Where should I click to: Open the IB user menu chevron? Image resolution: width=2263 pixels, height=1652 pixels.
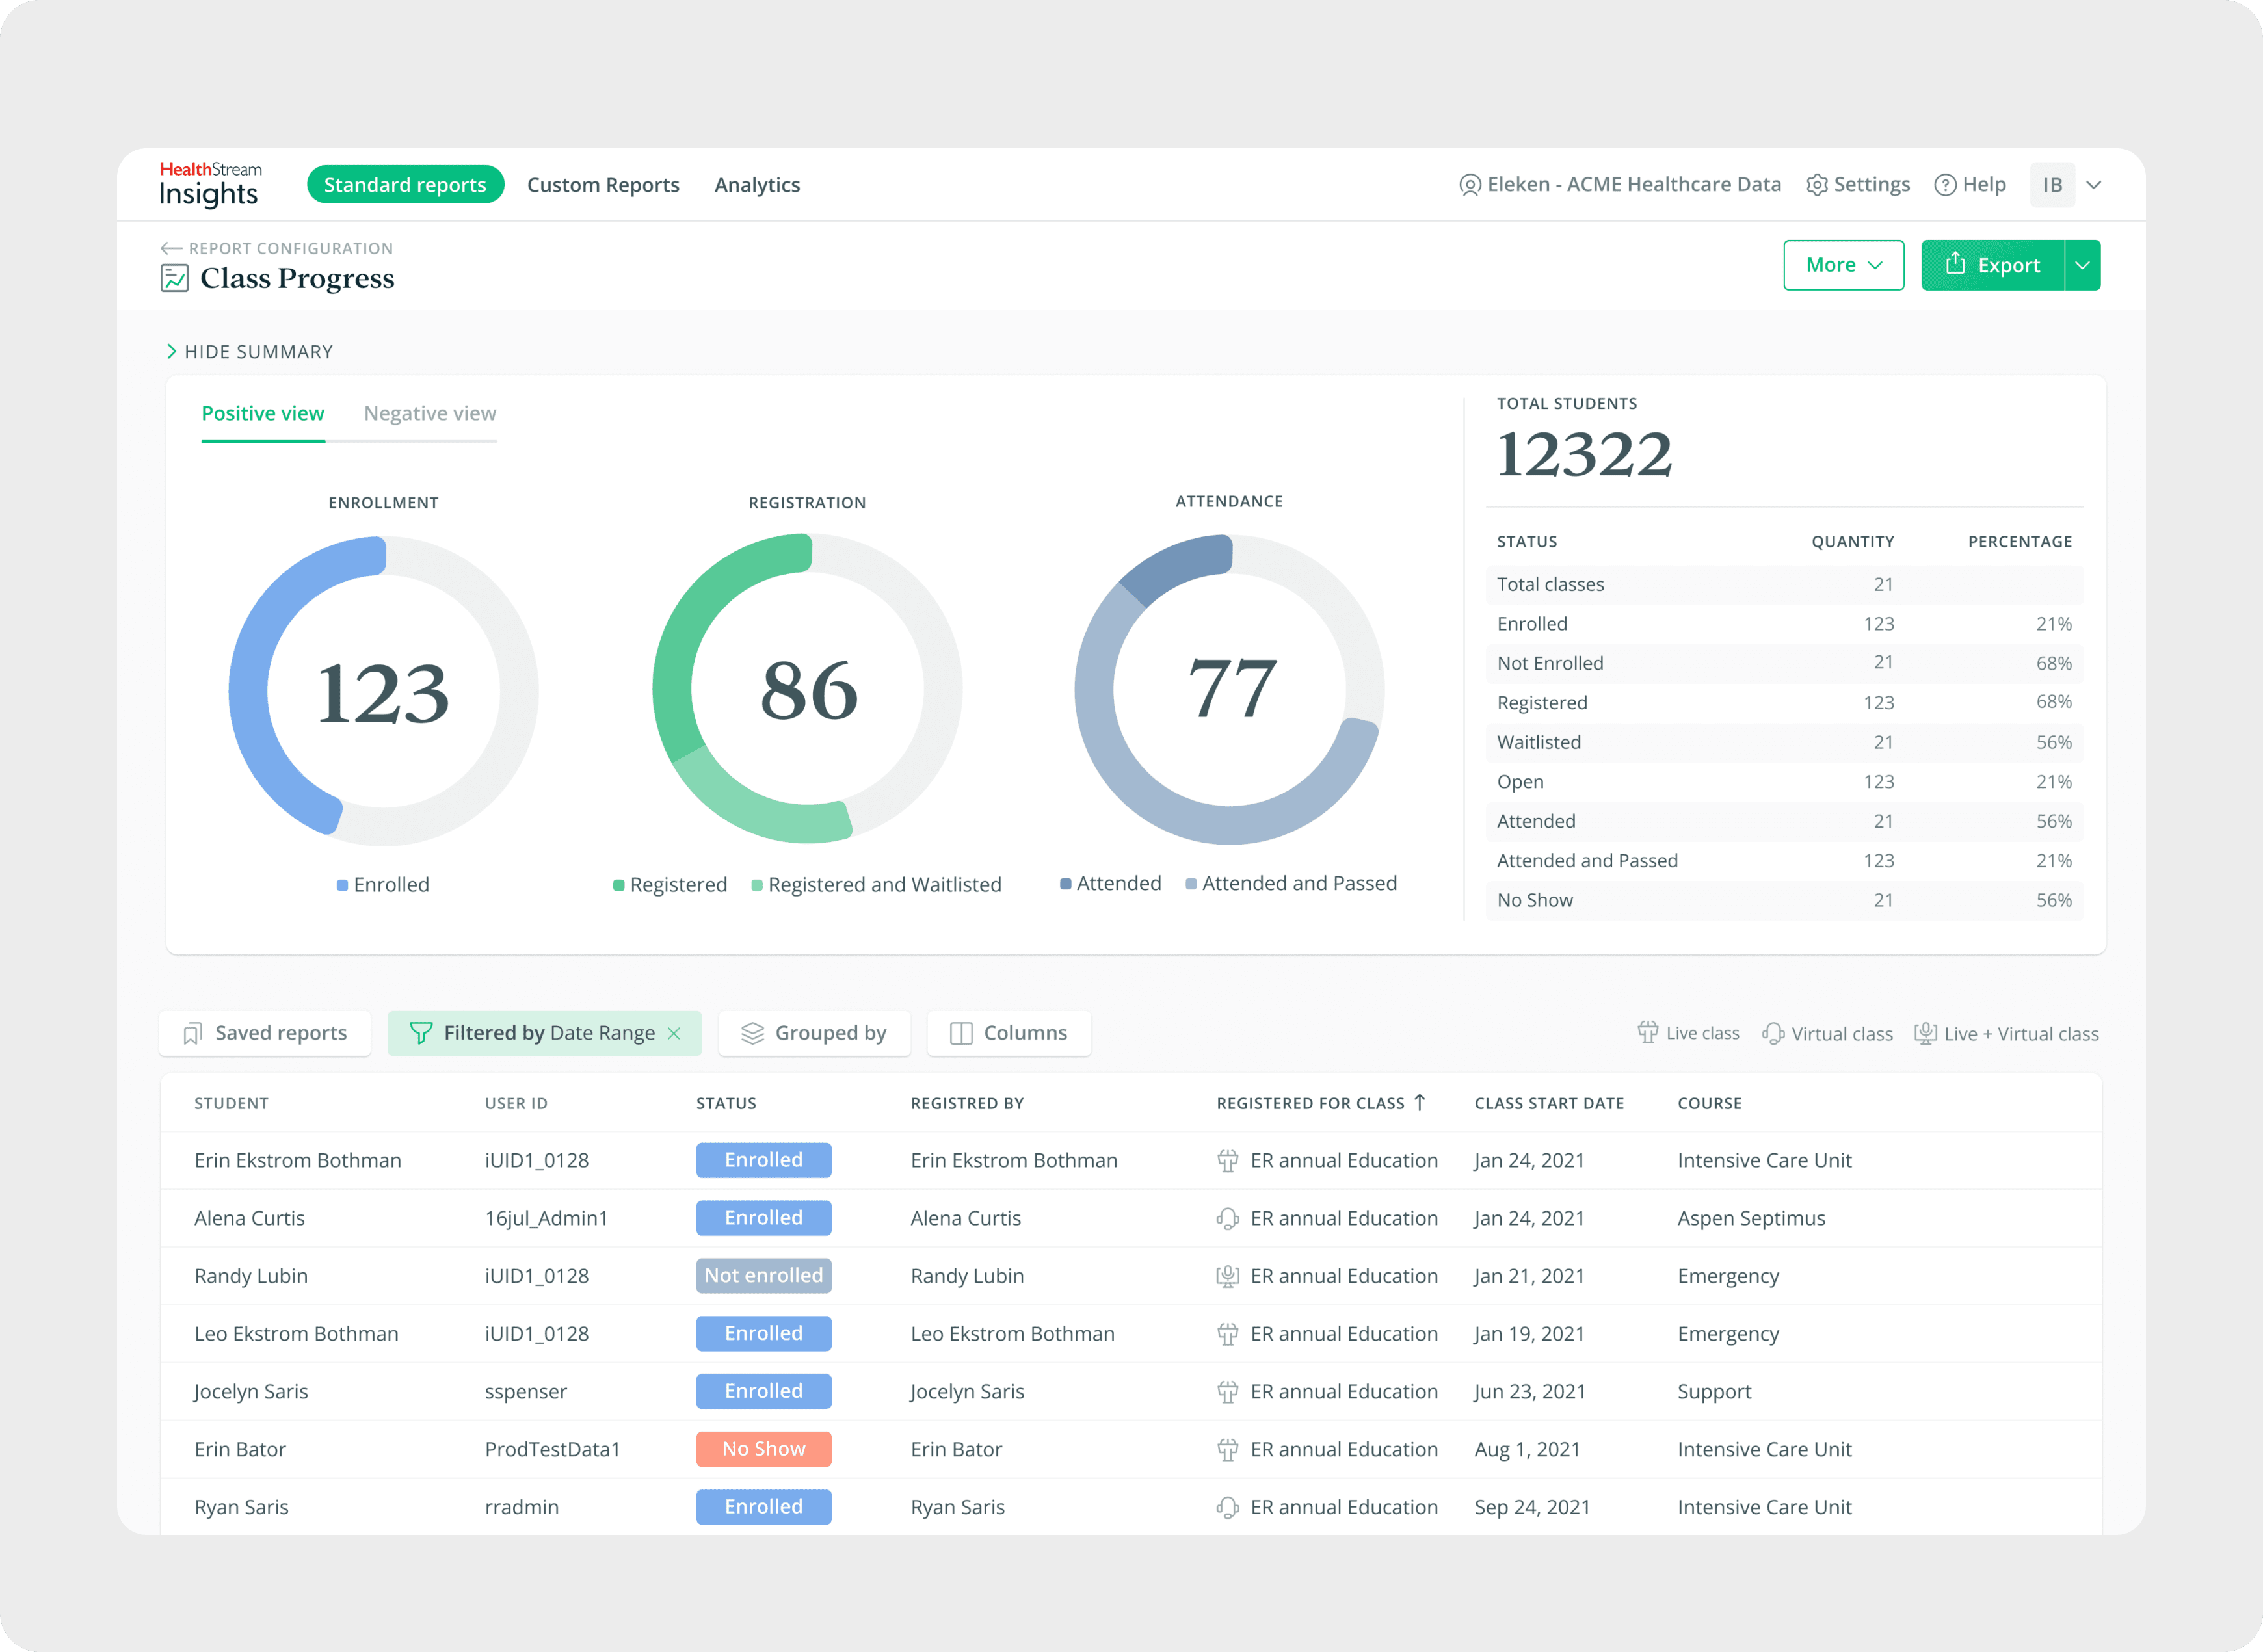coord(2093,185)
